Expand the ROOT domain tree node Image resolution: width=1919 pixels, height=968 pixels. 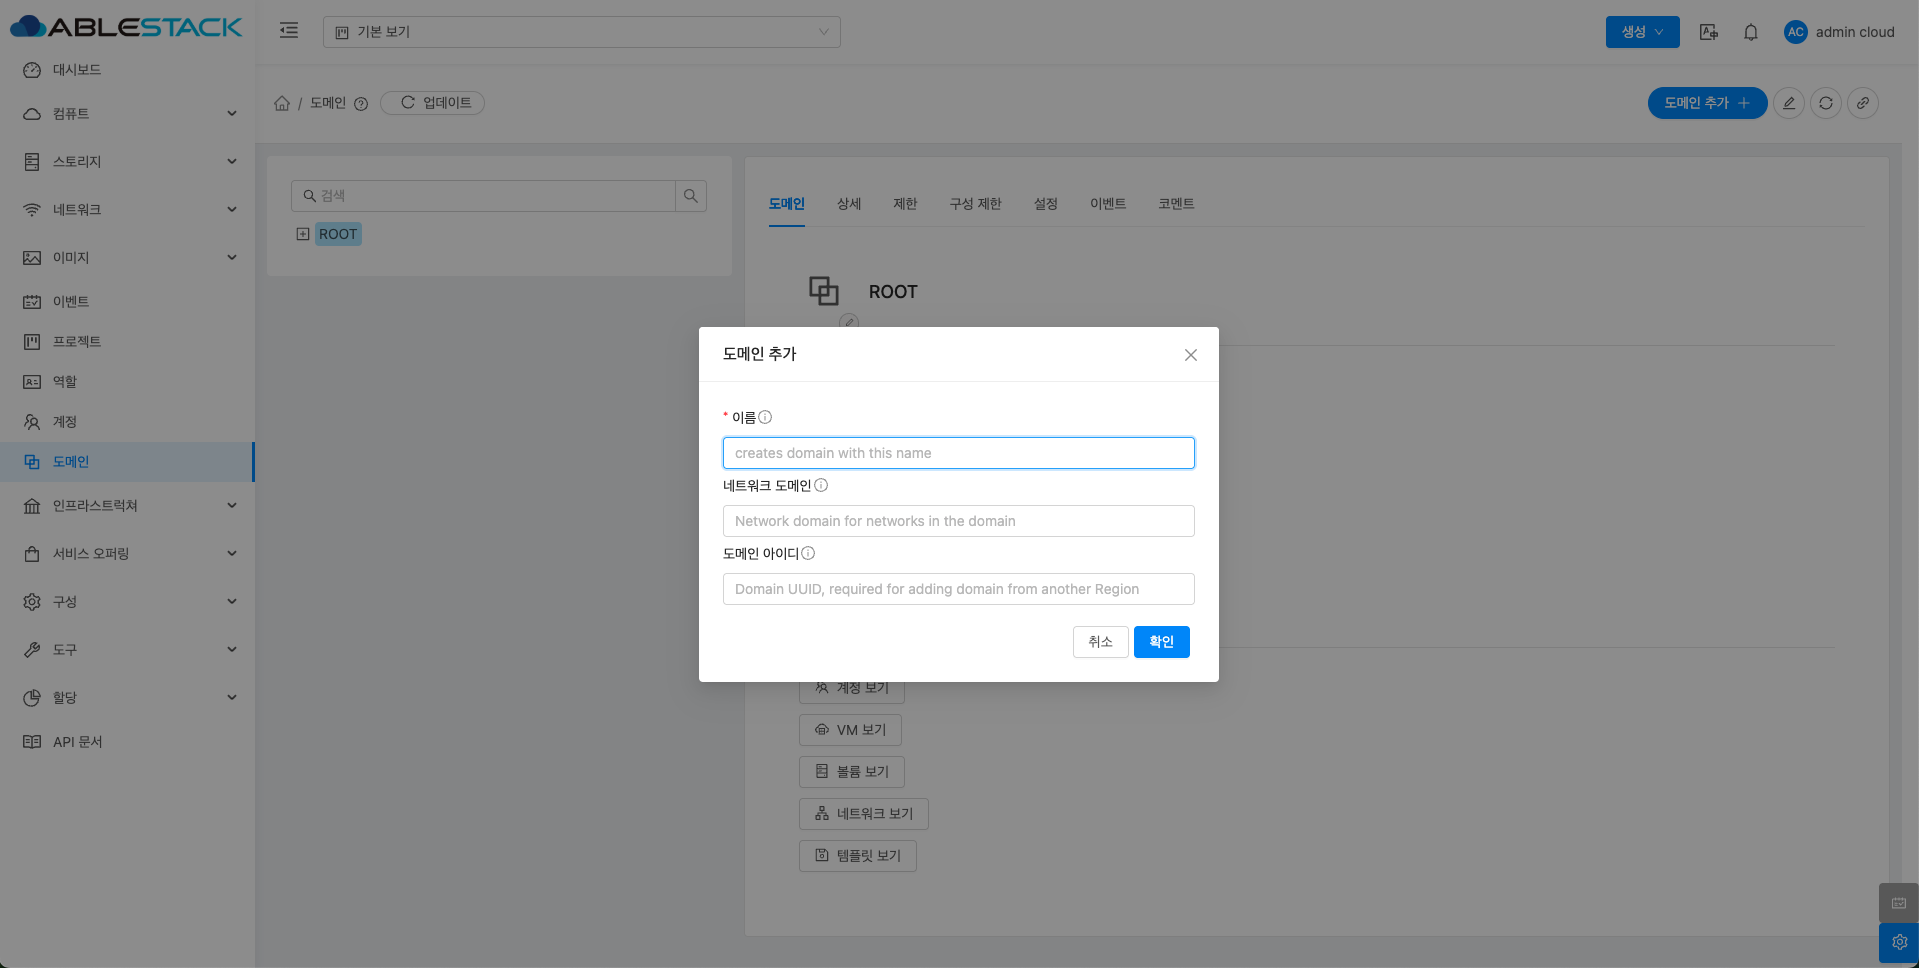coord(303,234)
